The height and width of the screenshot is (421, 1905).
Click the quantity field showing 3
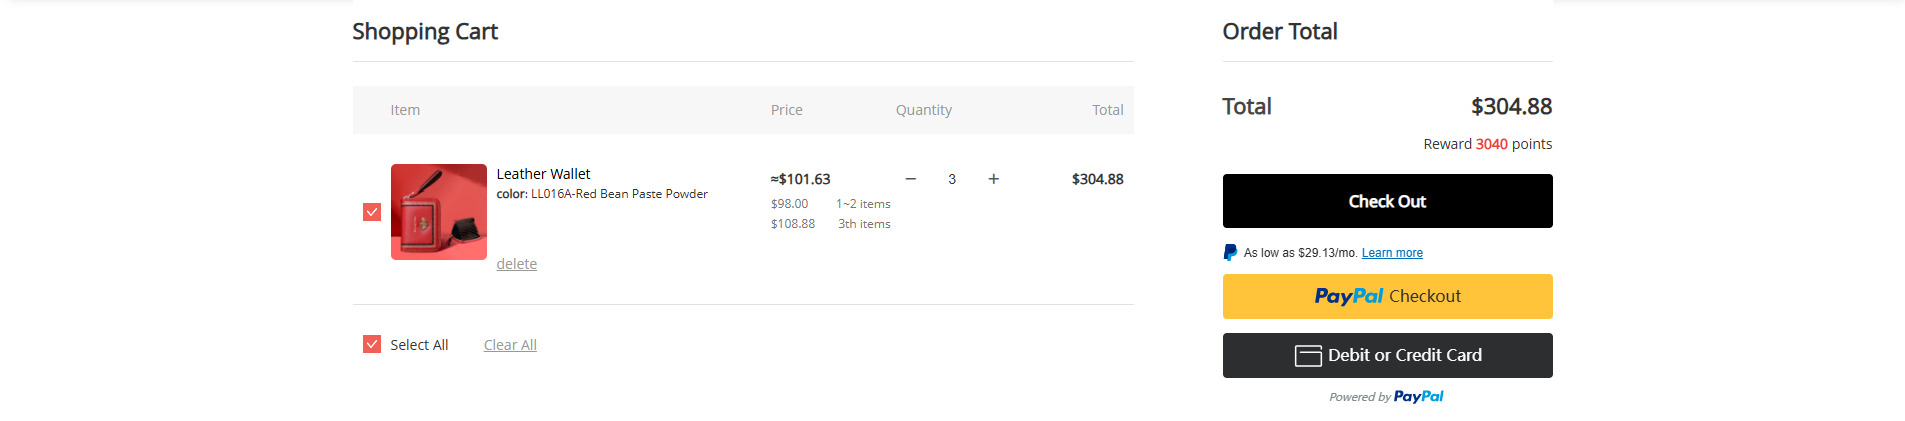952,179
